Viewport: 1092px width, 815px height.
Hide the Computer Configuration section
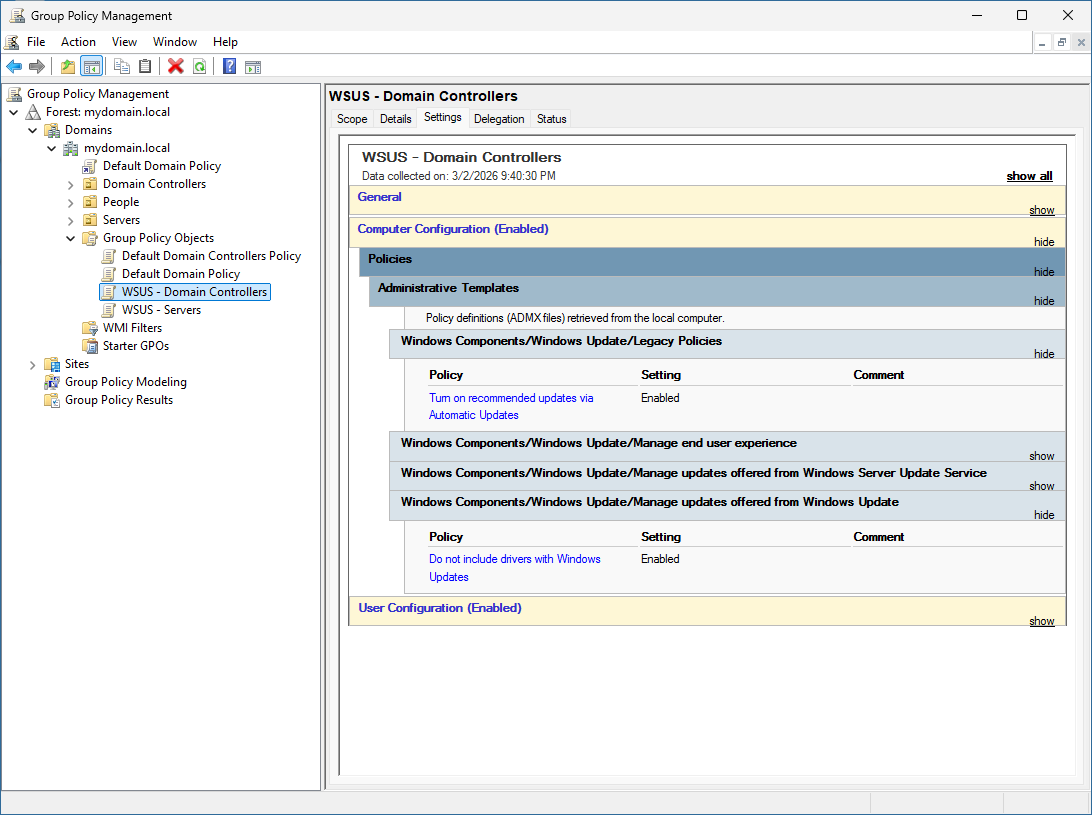[x=1044, y=242]
